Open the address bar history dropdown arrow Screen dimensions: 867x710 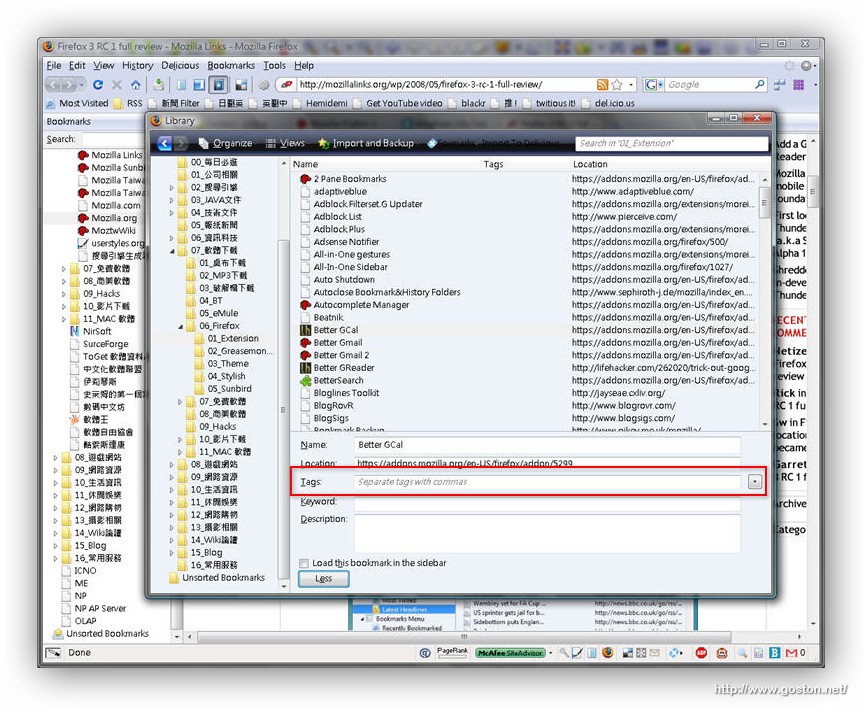[x=631, y=85]
